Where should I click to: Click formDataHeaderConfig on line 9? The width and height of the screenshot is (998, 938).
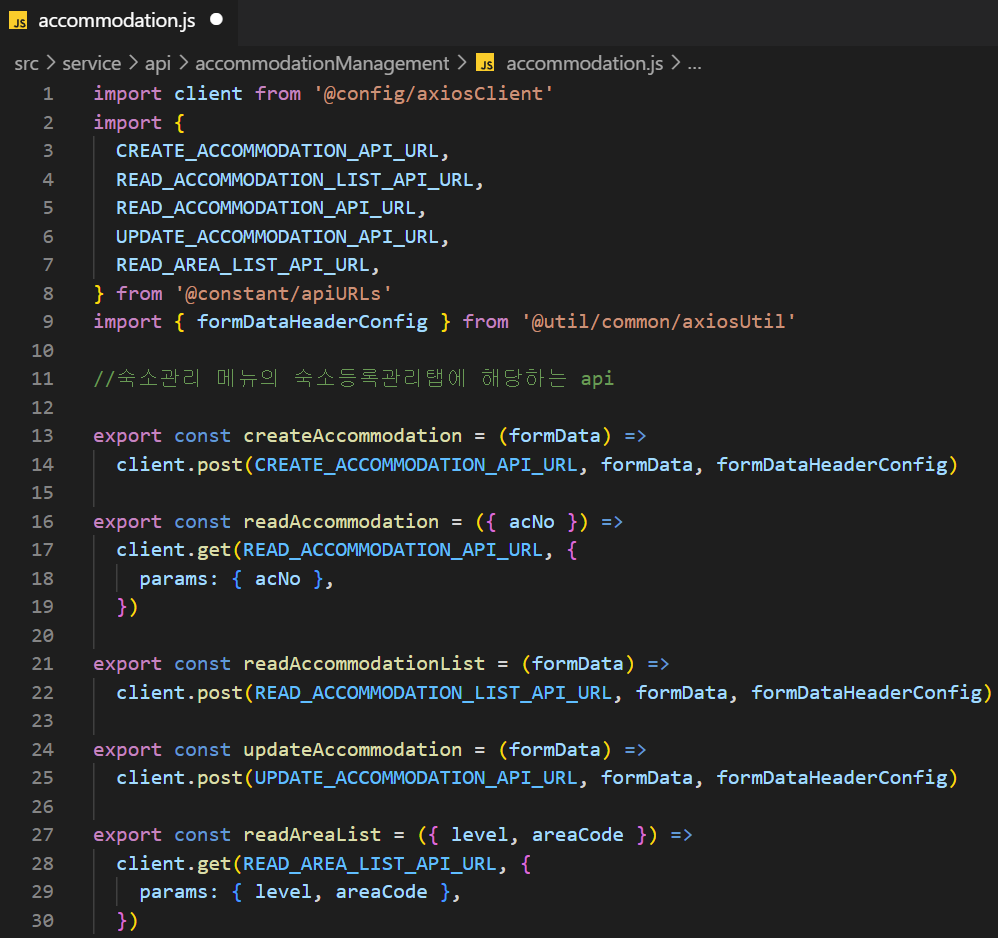coord(312,322)
